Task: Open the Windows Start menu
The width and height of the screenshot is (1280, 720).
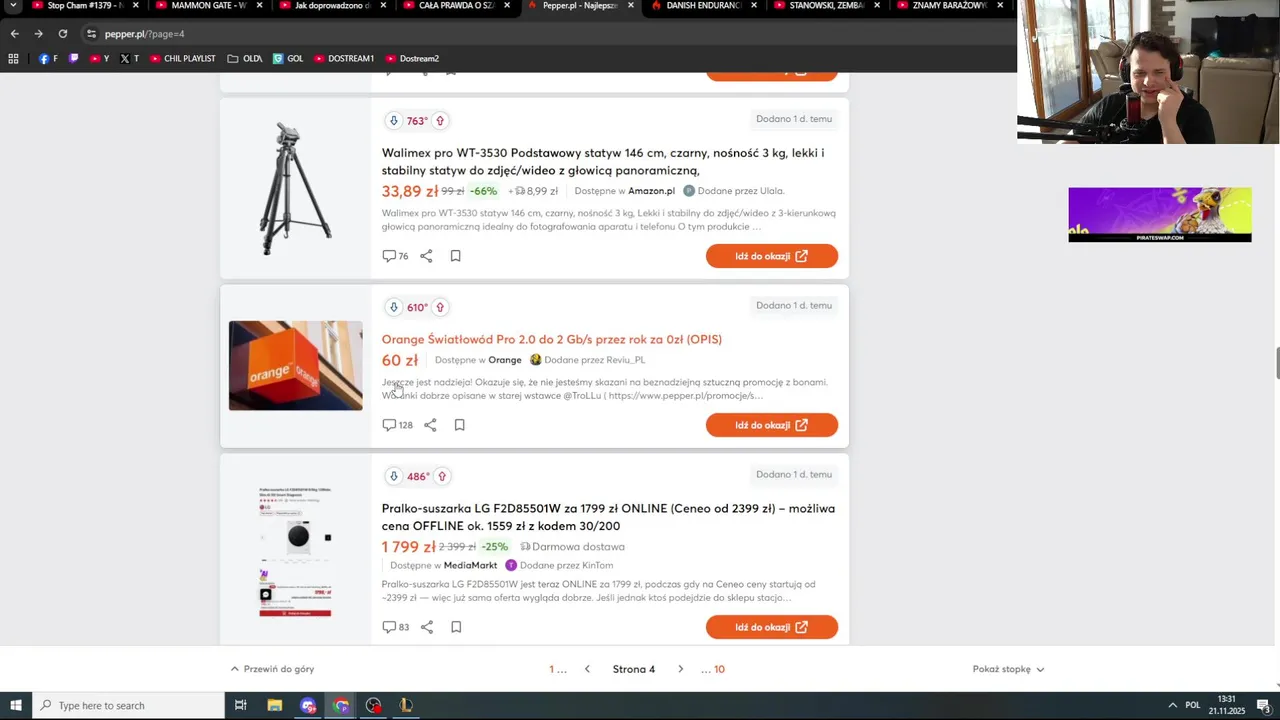Action: point(16,706)
